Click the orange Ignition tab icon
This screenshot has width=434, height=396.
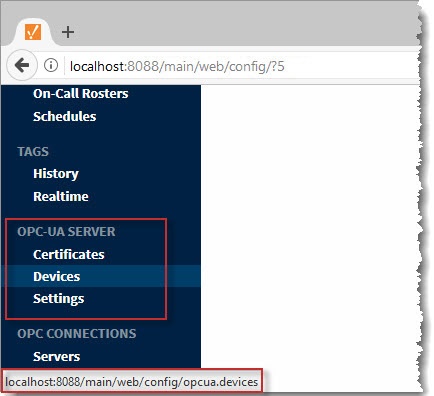click(33, 32)
